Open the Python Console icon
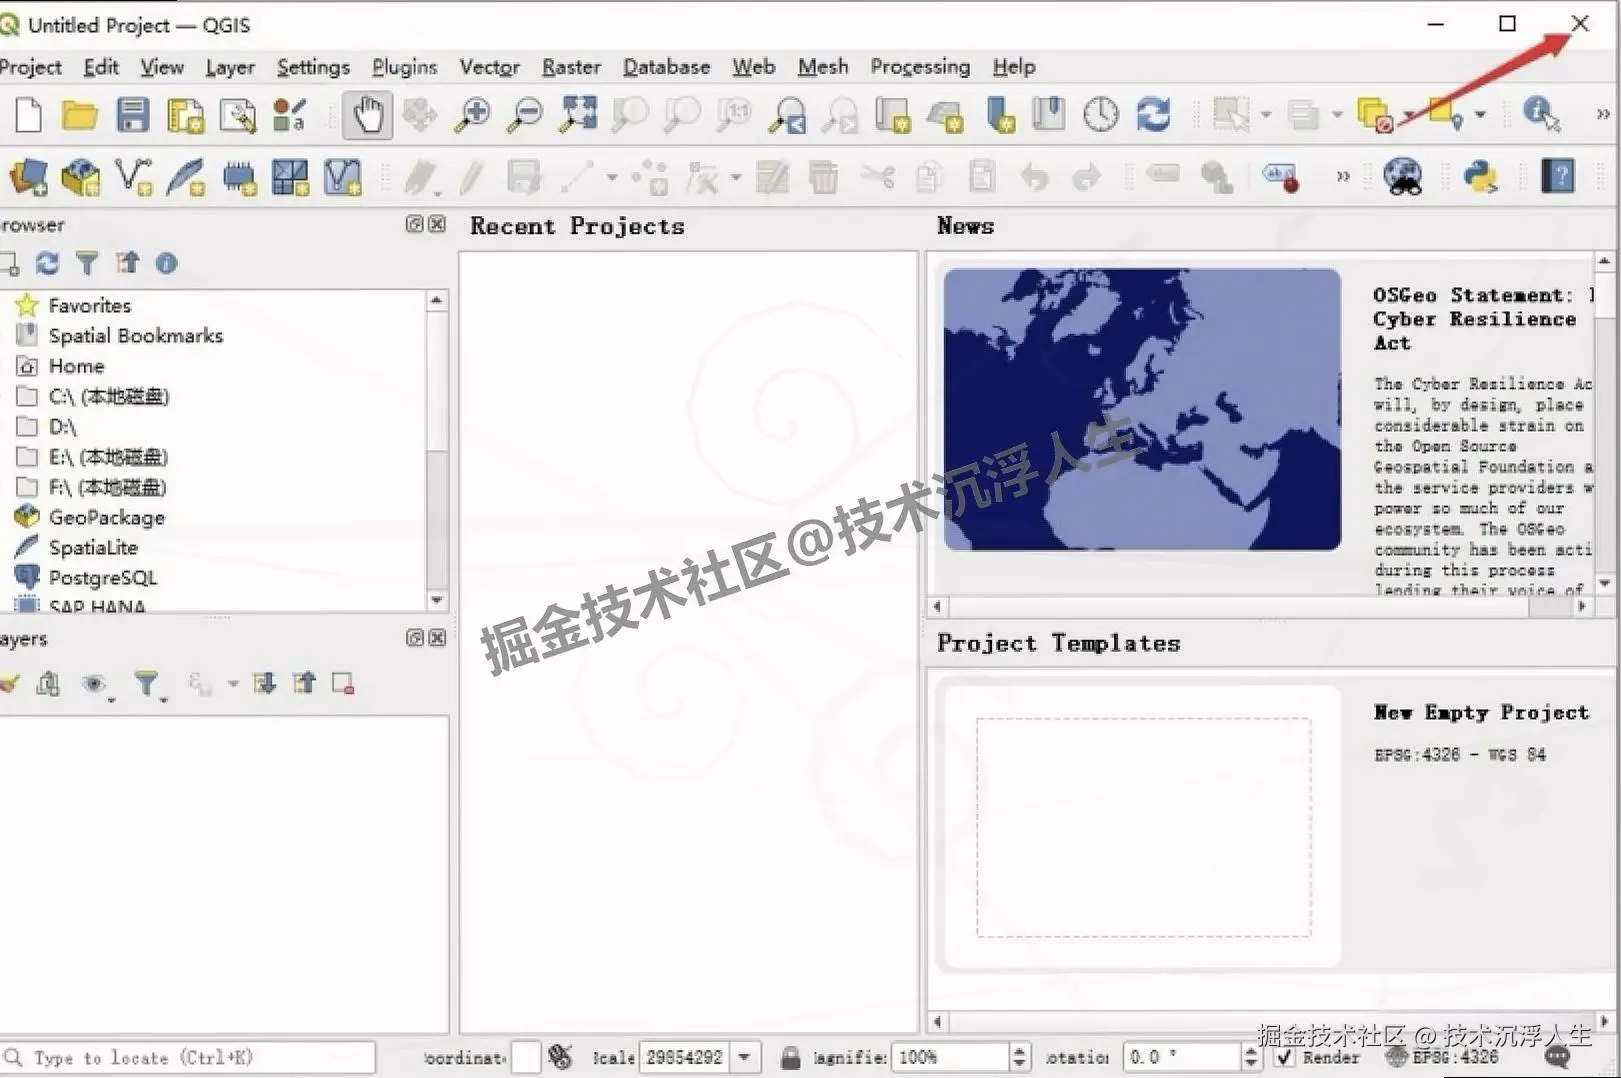The width and height of the screenshot is (1621, 1078). [1480, 177]
